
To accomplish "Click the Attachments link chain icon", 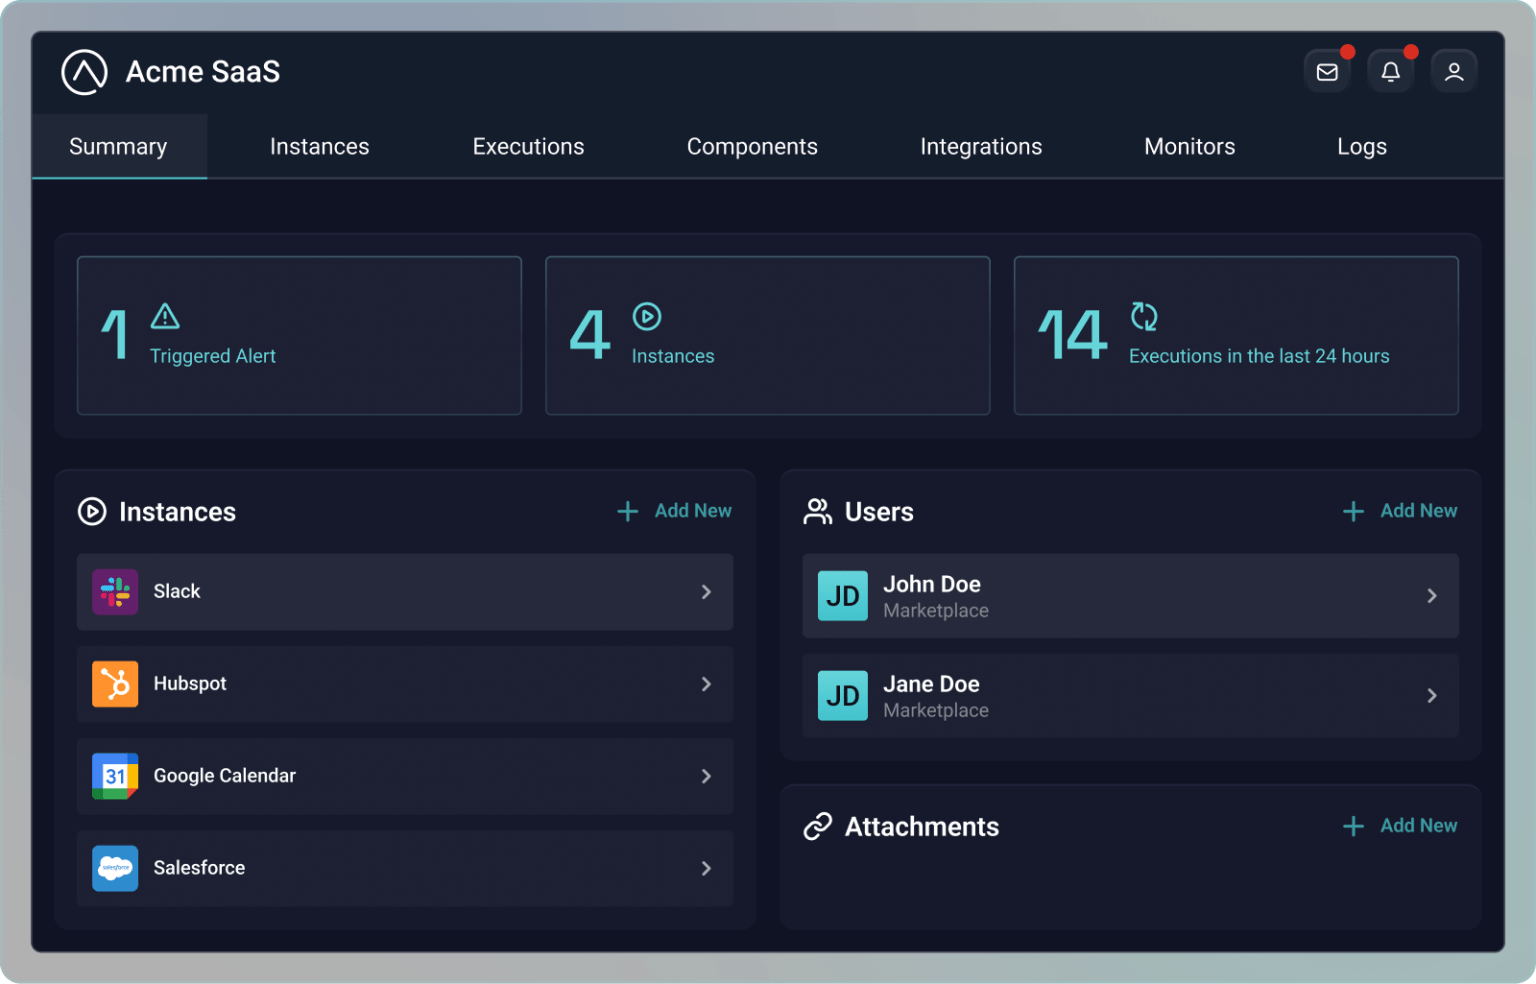I will [x=818, y=826].
